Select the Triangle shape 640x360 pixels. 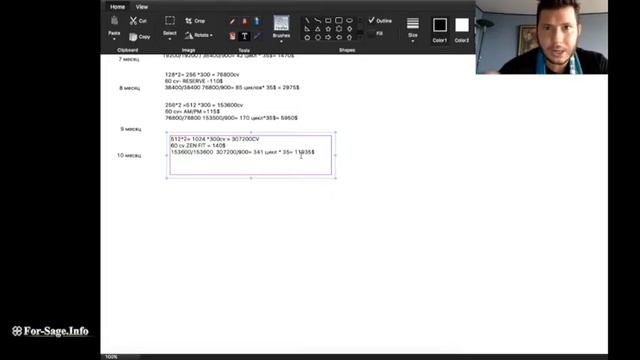(318, 29)
